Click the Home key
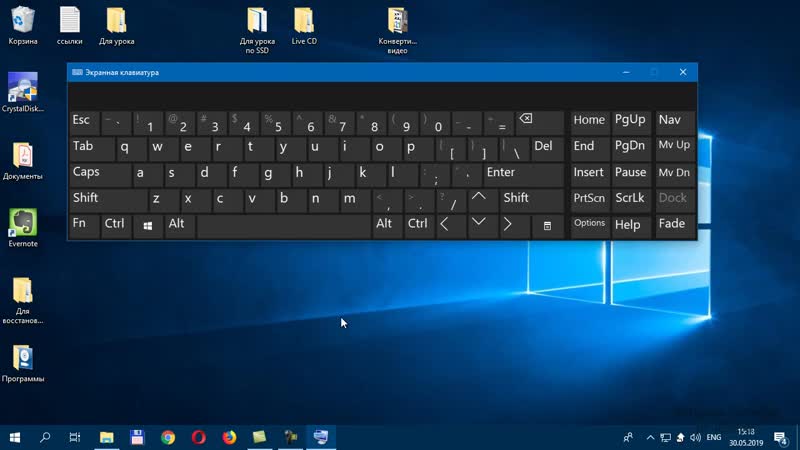Screen dimensions: 800x450 click(x=590, y=123)
